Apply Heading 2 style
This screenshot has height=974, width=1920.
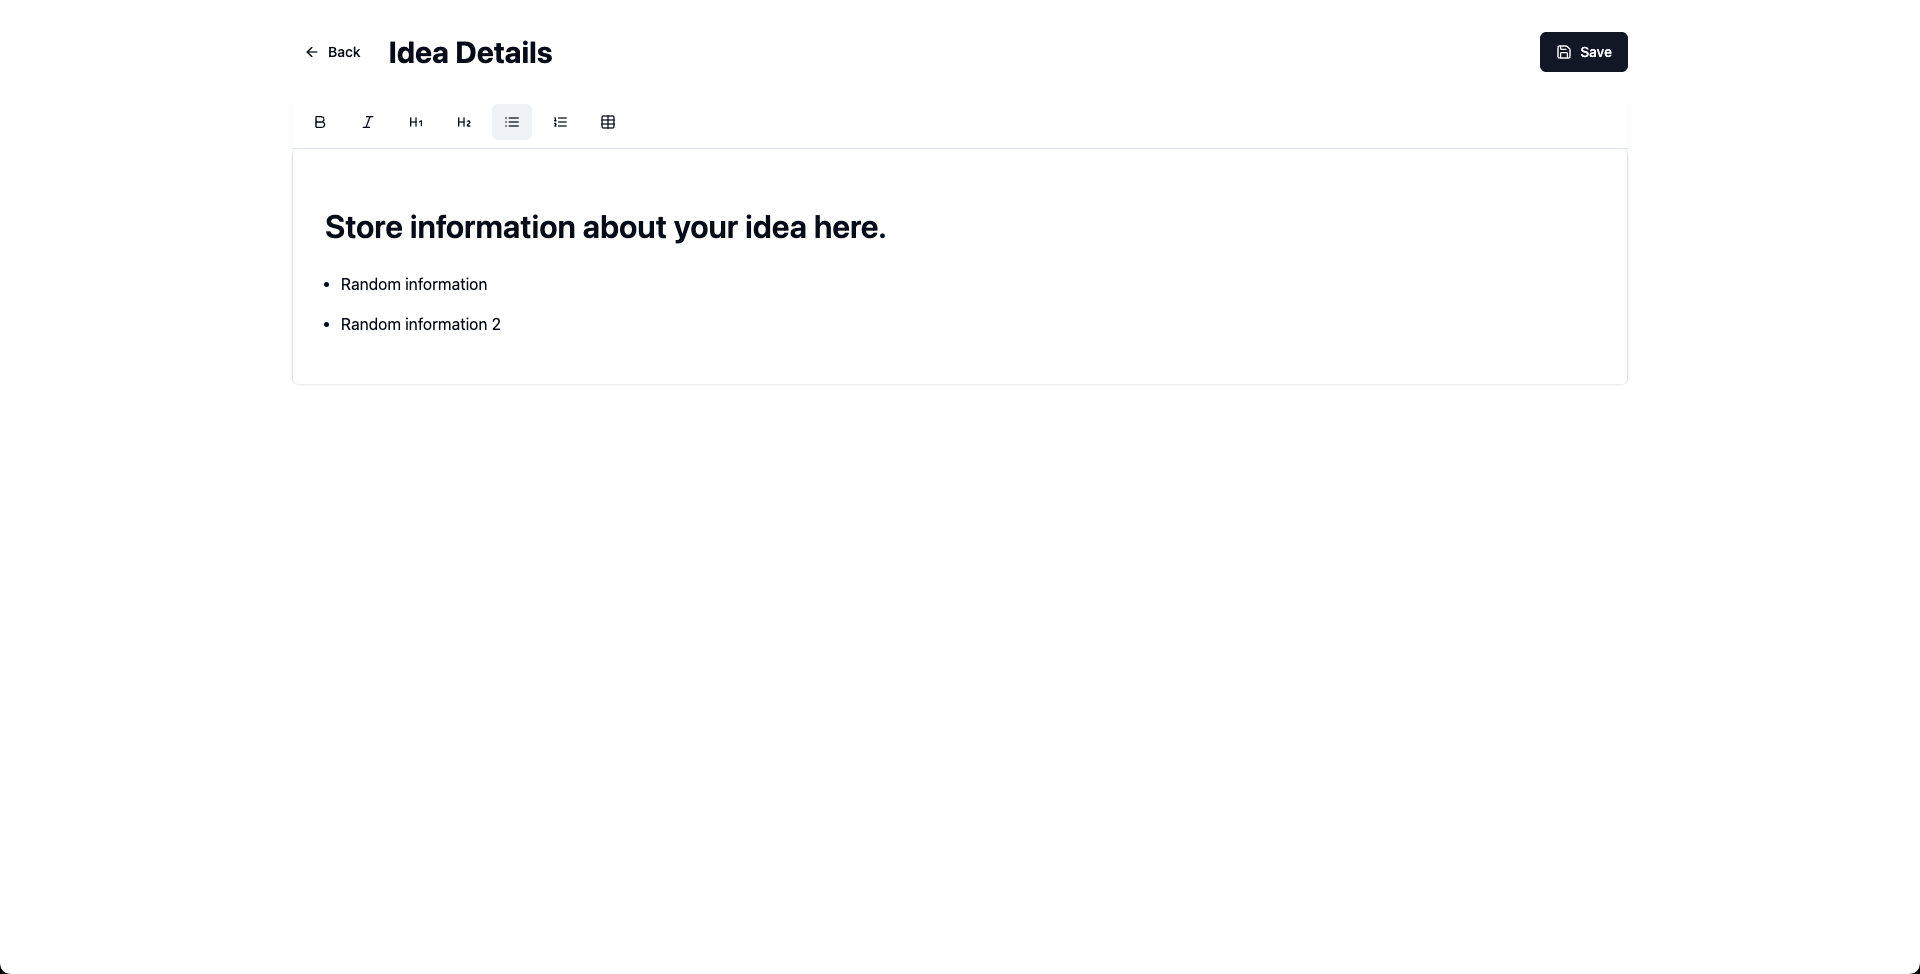point(464,122)
